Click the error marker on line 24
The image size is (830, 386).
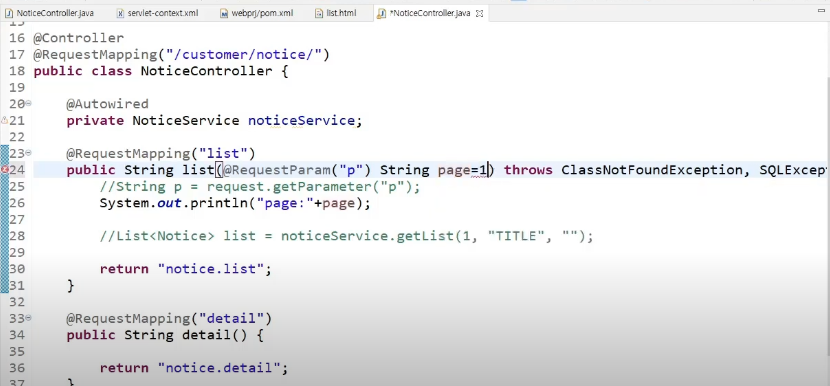pos(4,170)
